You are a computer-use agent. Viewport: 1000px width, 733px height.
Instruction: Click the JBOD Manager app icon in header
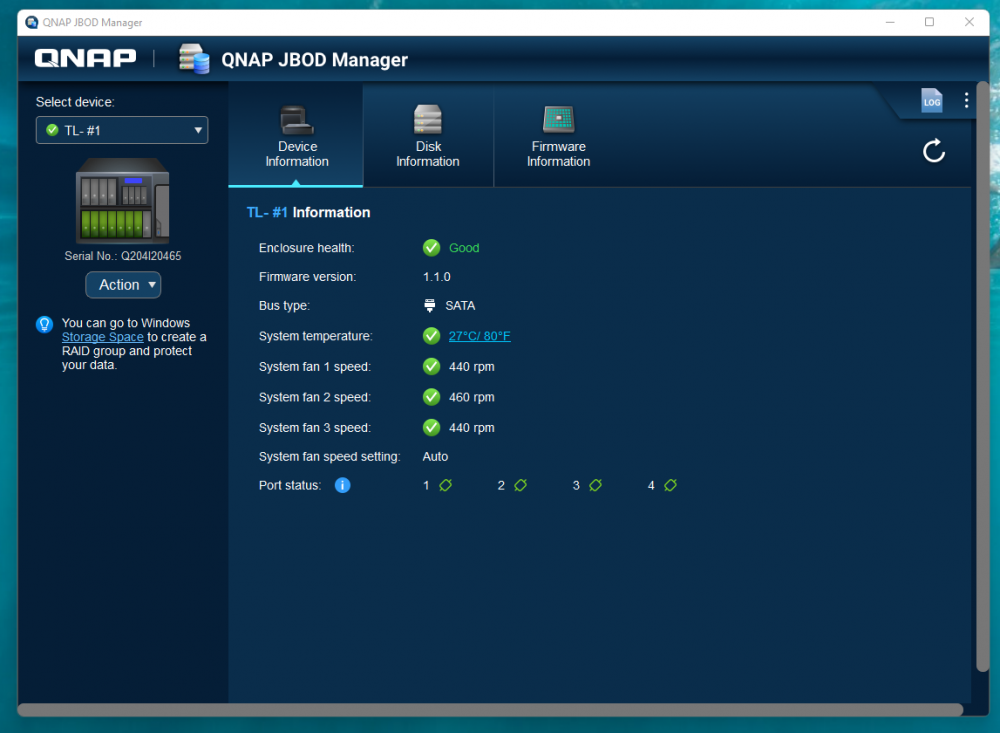(194, 59)
